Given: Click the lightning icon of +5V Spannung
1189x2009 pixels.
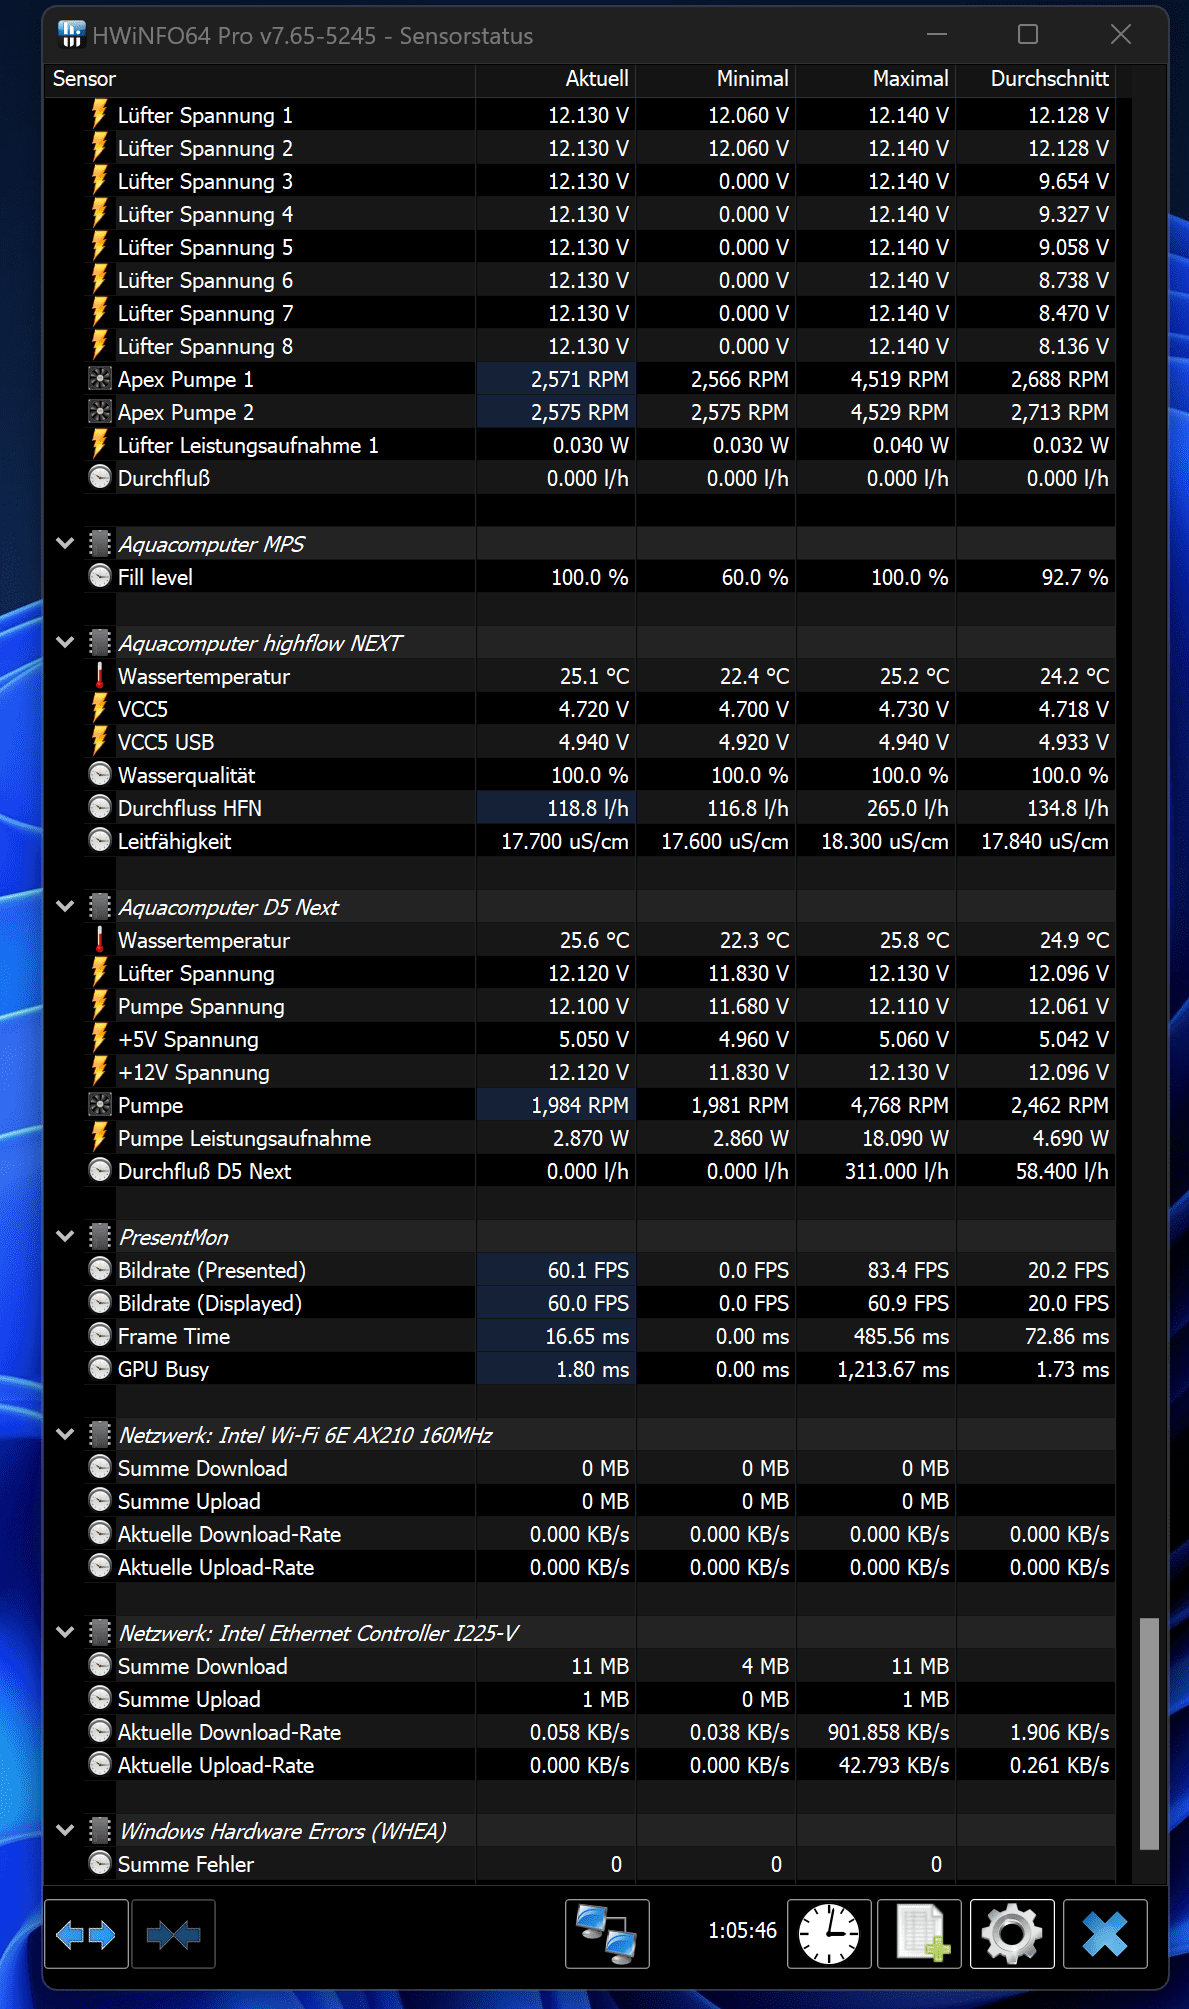Looking at the screenshot, I should [100, 1039].
